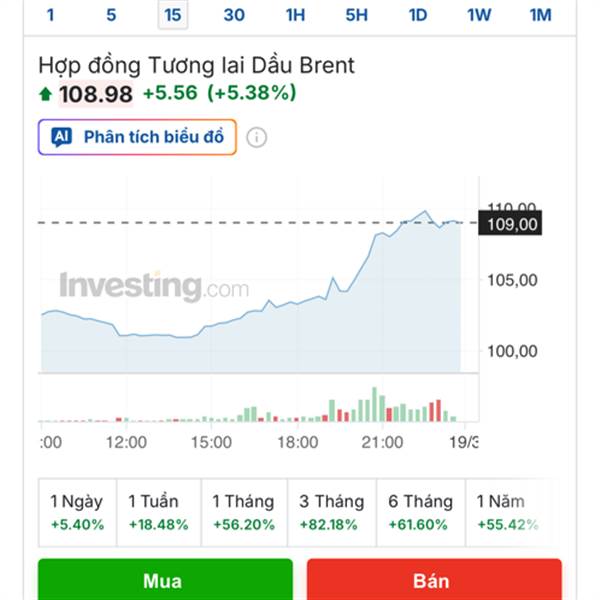This screenshot has width=600, height=600.
Task: Click the green up arrow price indicator
Action: [x=45, y=94]
